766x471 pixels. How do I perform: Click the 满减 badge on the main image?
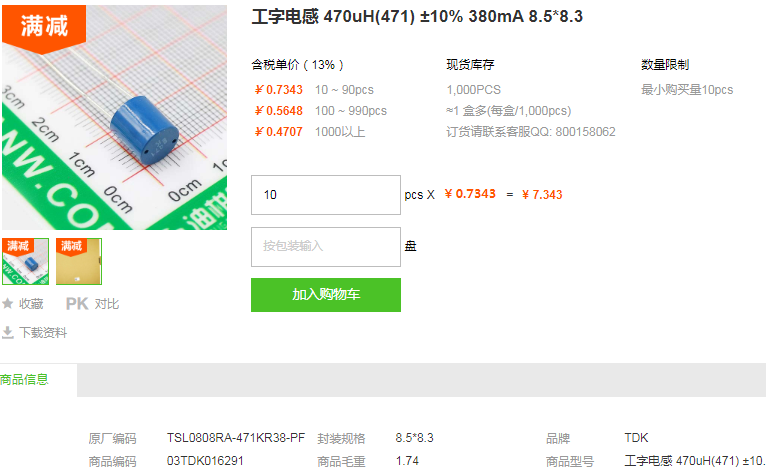point(44,28)
